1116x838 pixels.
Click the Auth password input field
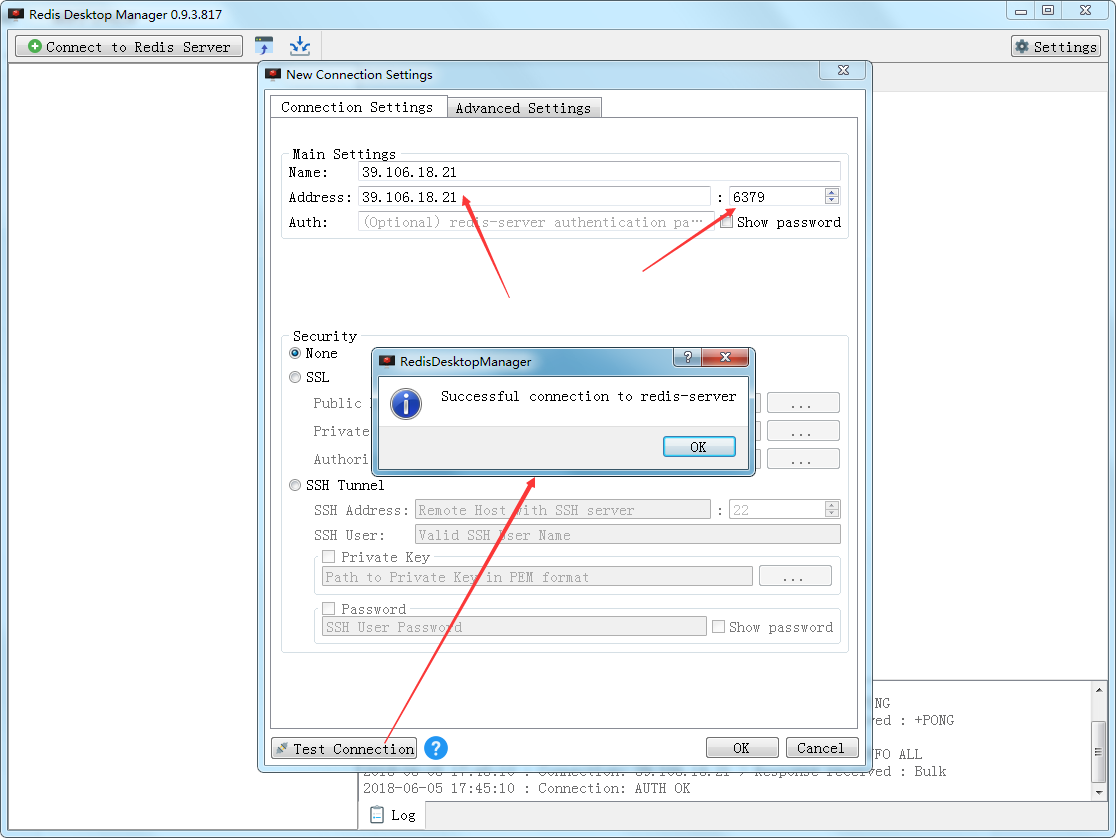click(537, 222)
